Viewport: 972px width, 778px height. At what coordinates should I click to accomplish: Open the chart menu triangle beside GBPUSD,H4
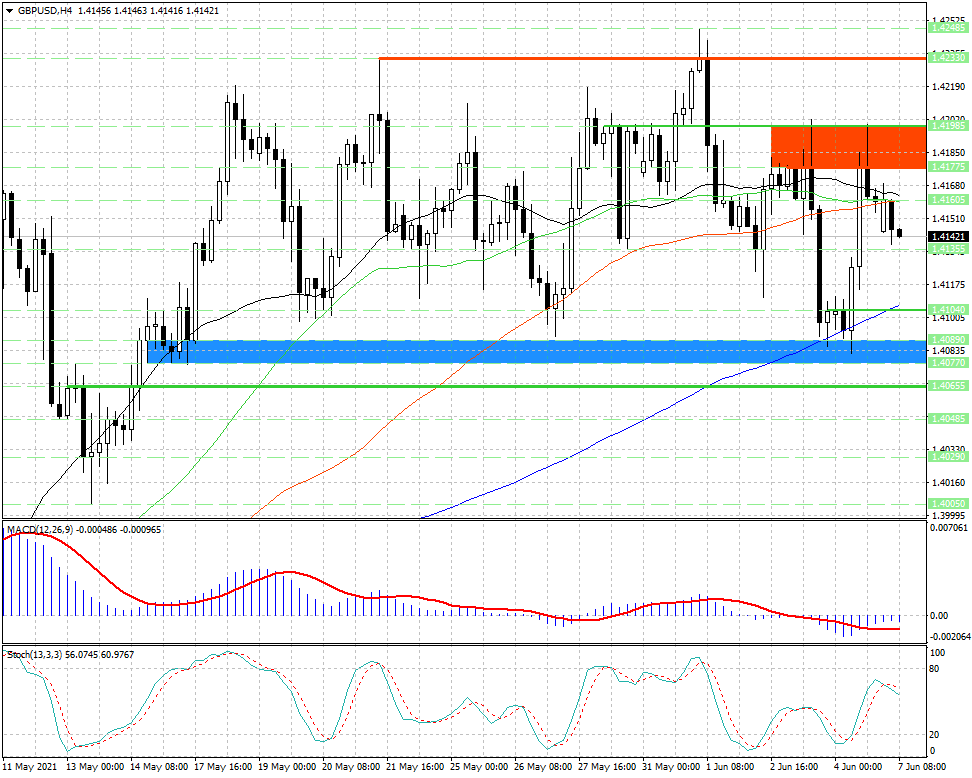(x=9, y=11)
